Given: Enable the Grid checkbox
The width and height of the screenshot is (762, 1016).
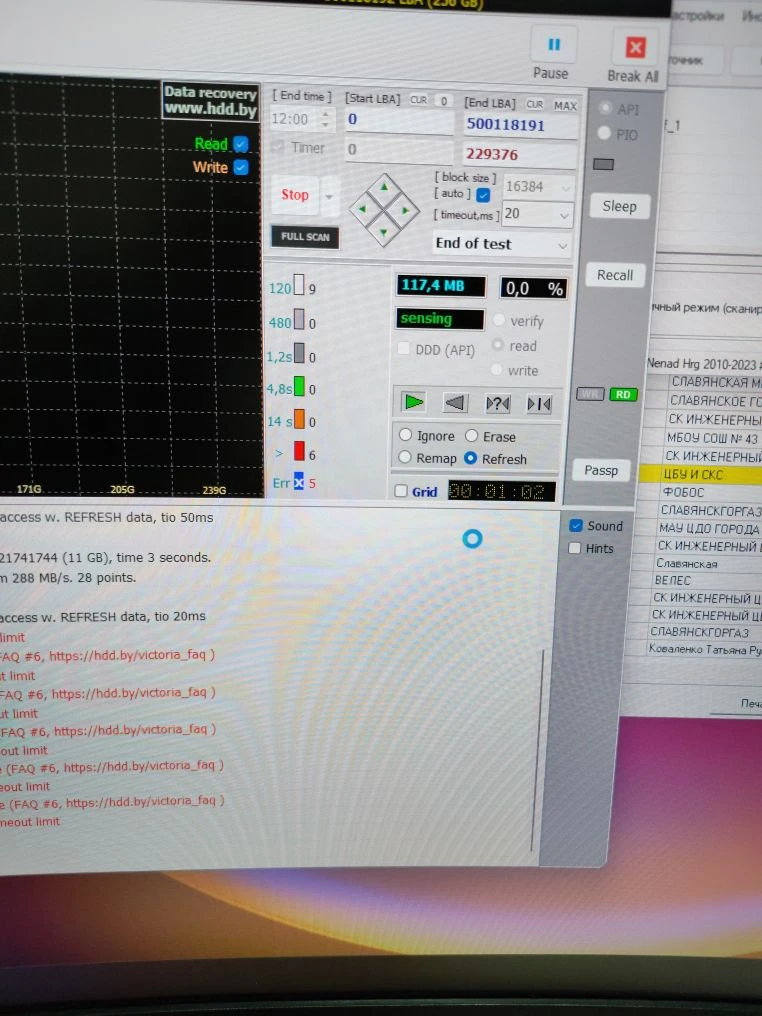Looking at the screenshot, I should coord(401,492).
